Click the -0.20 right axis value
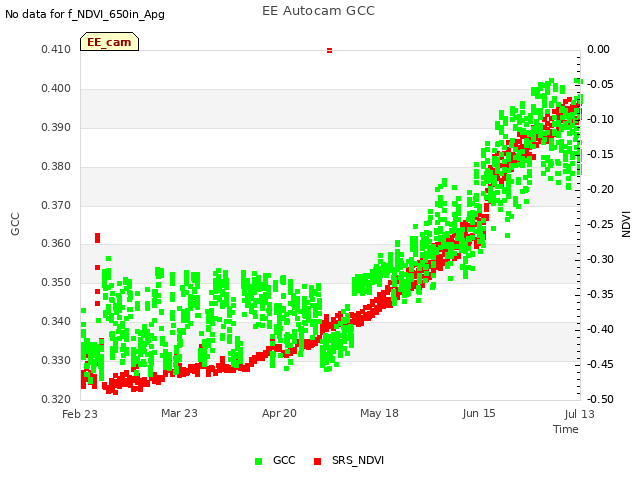 point(600,189)
